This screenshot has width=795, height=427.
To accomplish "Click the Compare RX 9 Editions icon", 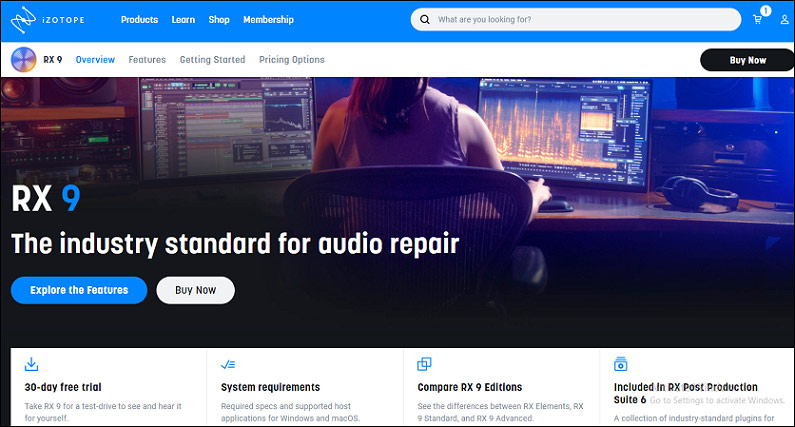I will click(424, 364).
